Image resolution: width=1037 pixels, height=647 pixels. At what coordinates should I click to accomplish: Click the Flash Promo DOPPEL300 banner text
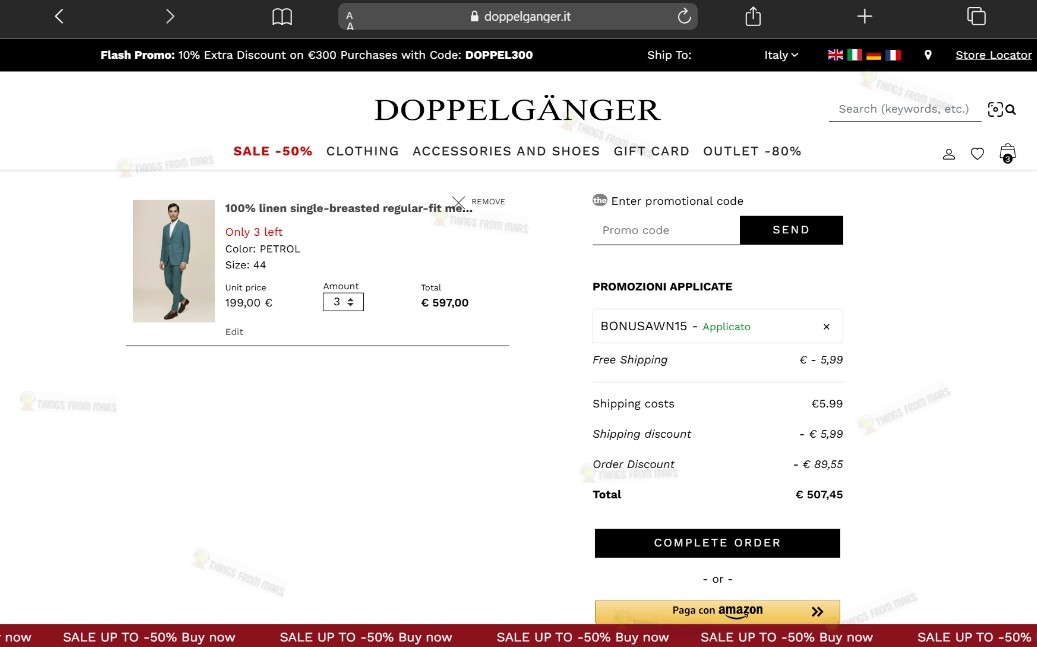316,55
